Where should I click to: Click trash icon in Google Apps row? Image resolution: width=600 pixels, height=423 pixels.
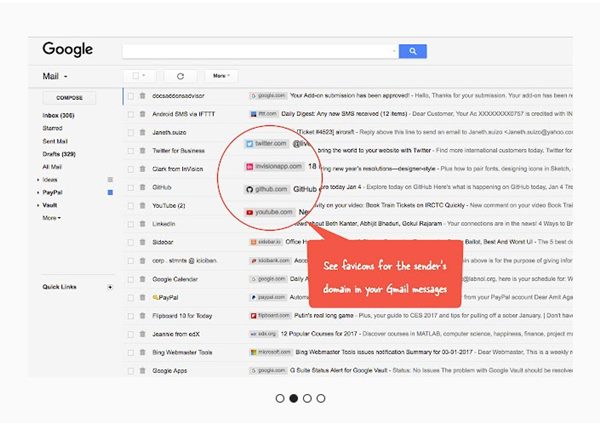142,371
